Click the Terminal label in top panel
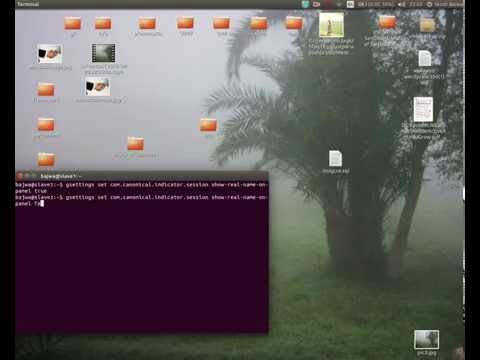This screenshot has width=480, height=360. click(28, 4)
